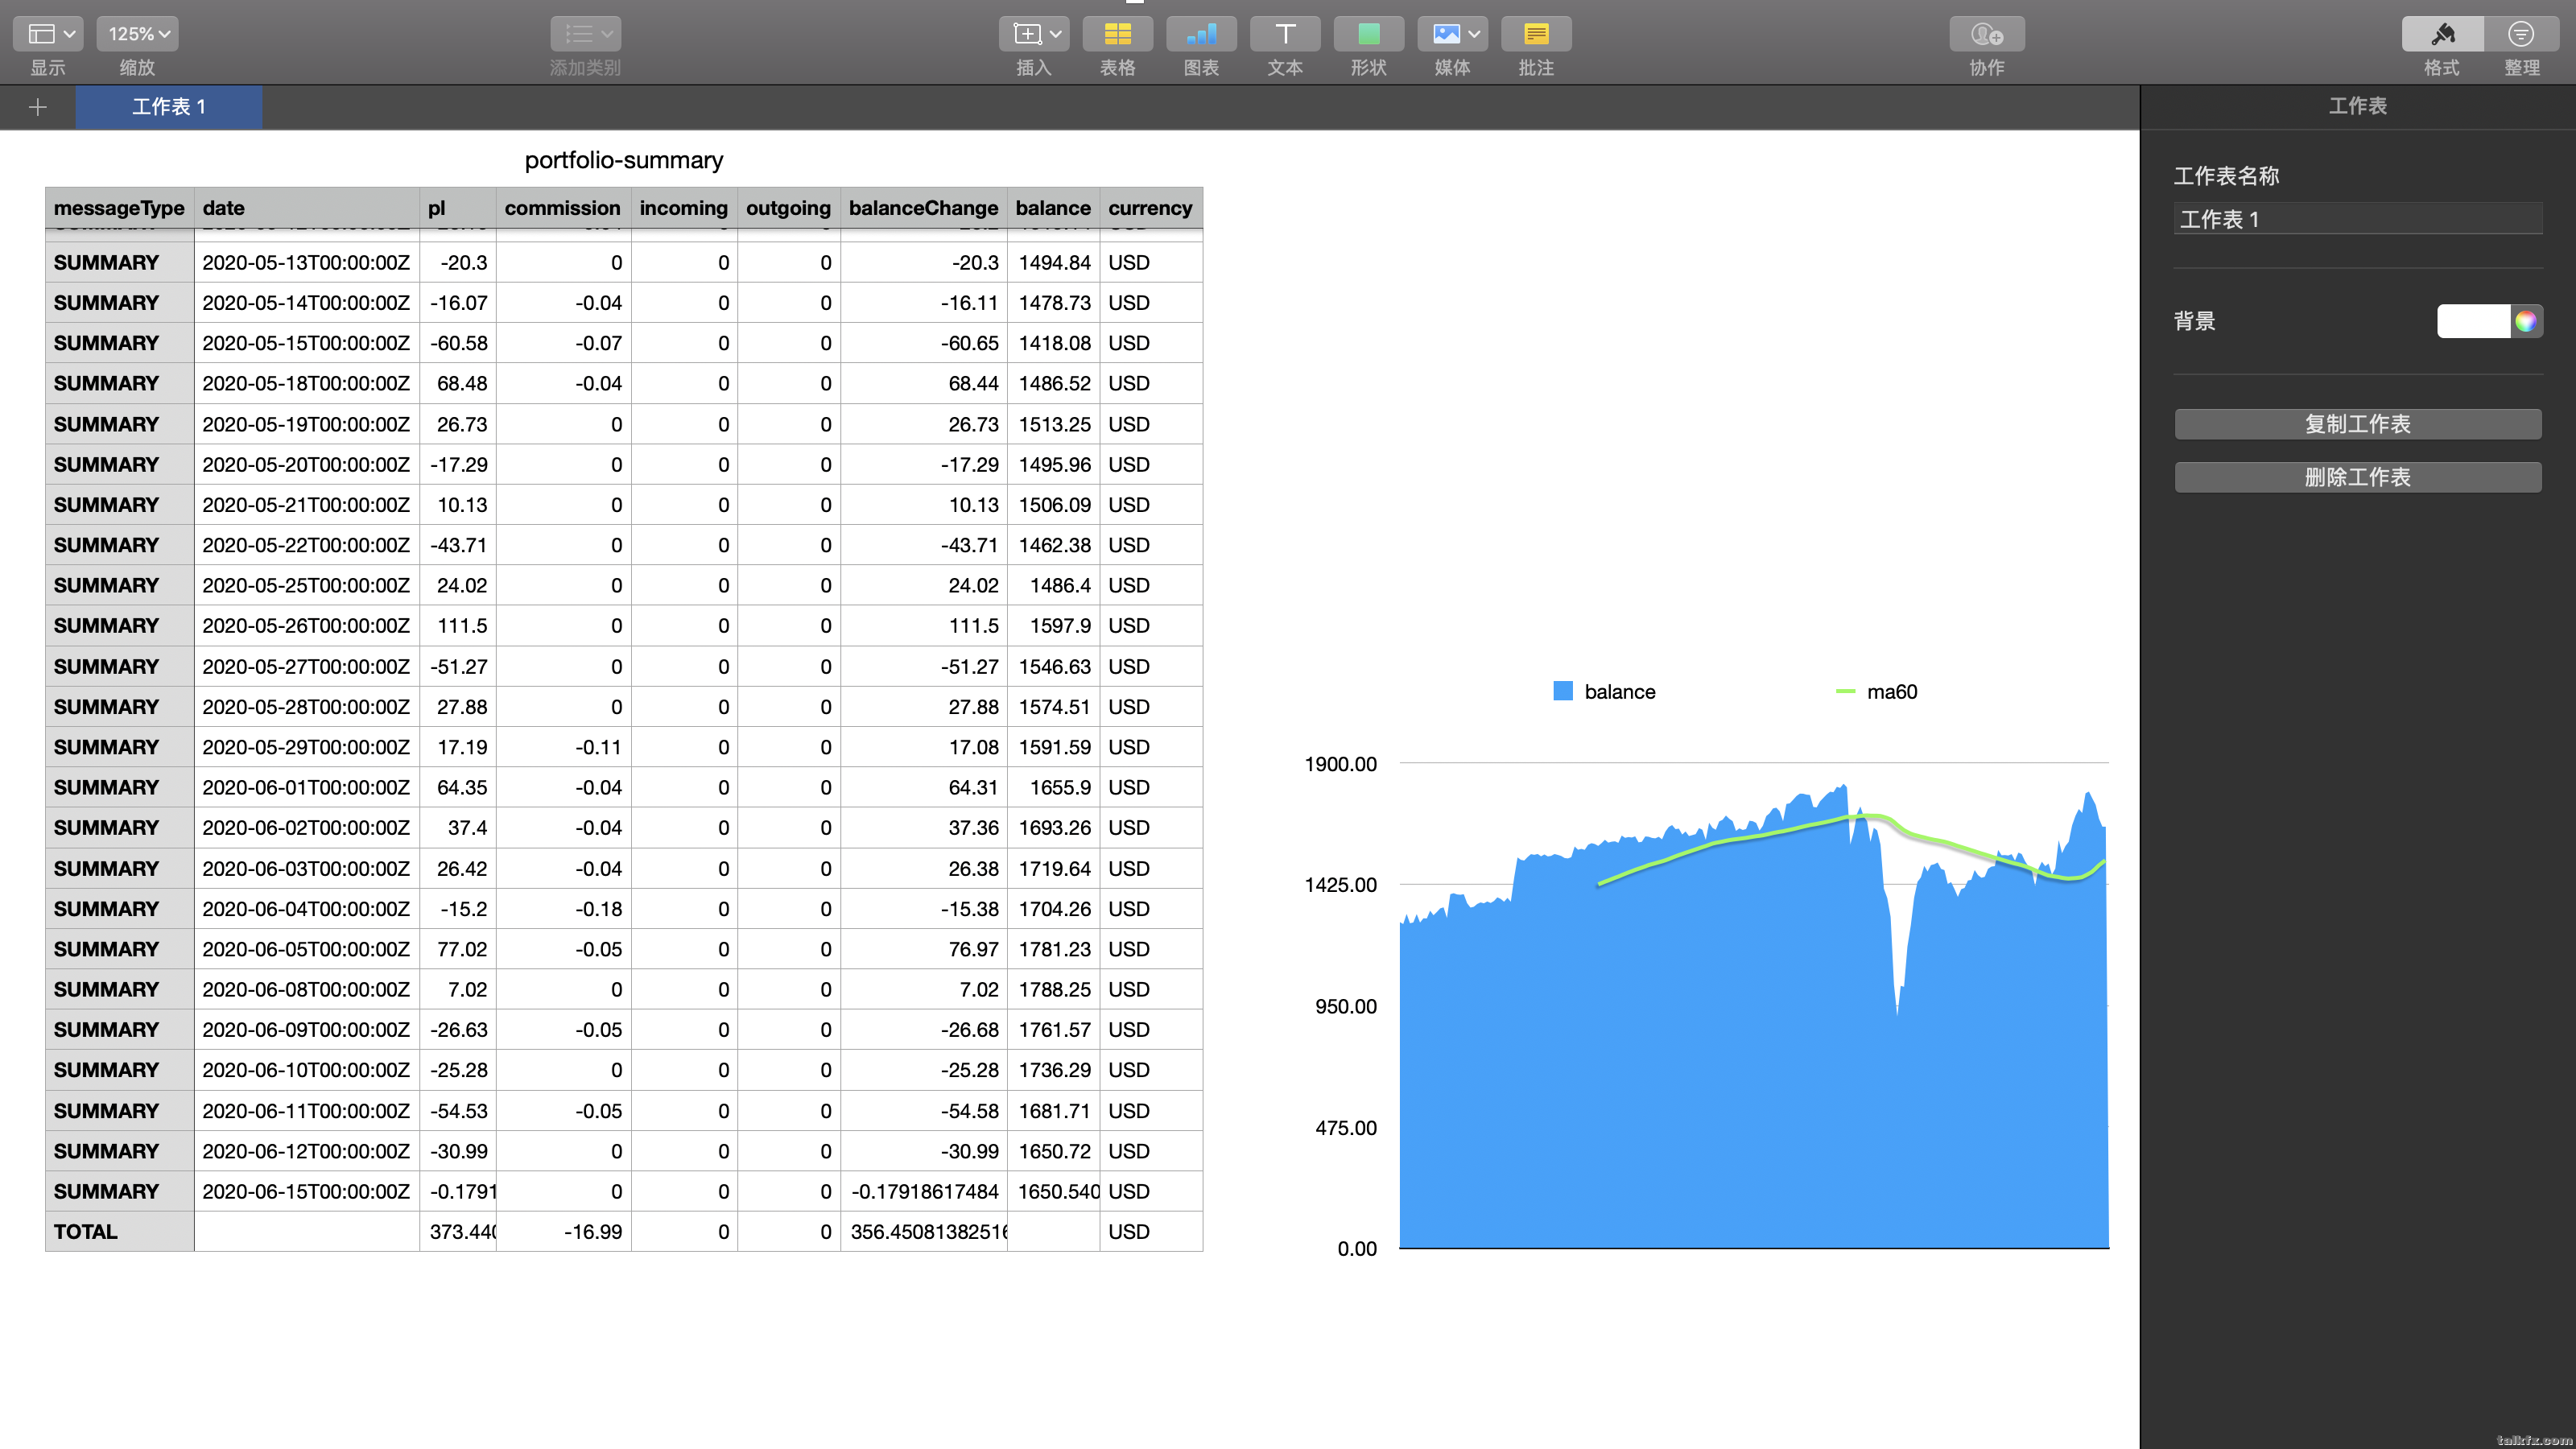Select the pl cell showing 111.5
This screenshot has height=1449, width=2576.
[458, 626]
